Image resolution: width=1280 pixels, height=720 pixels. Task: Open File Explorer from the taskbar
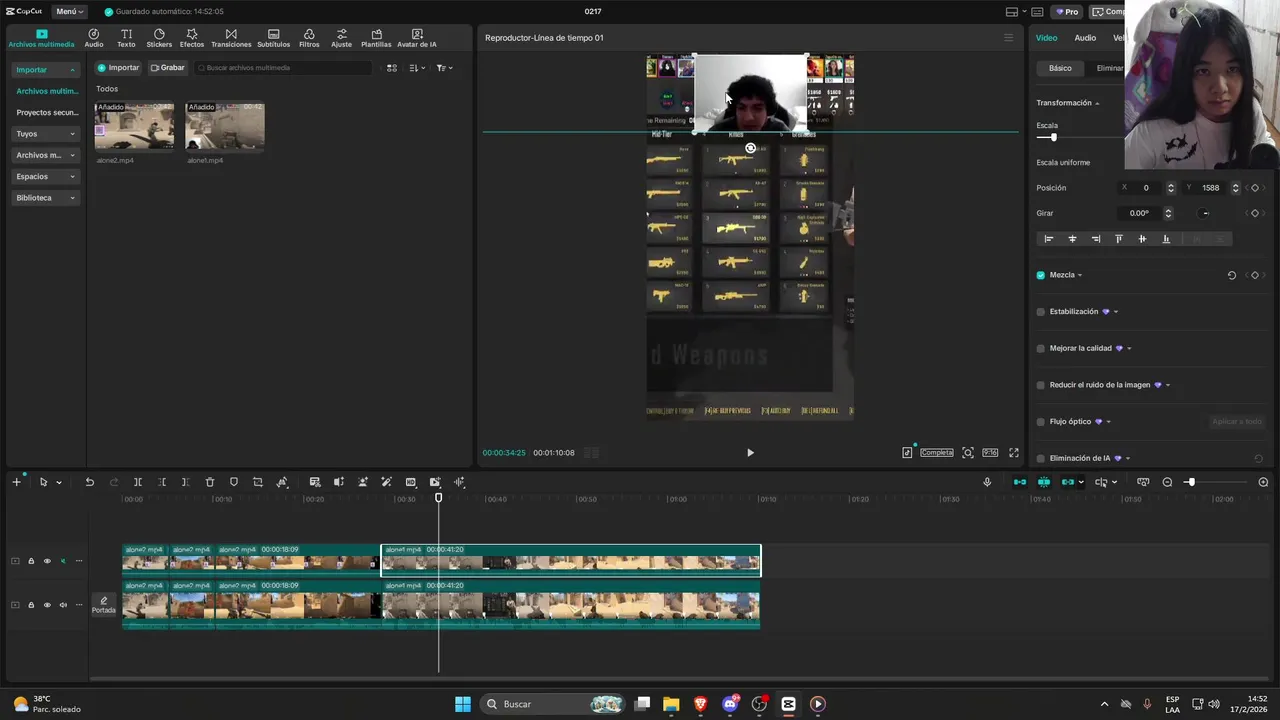coord(671,704)
